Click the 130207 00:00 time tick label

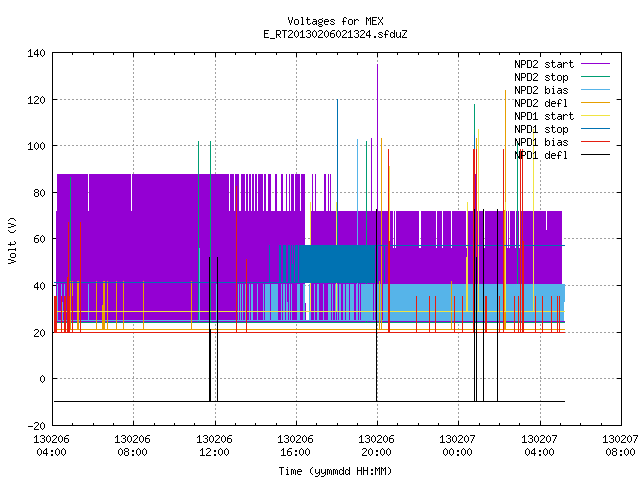pyautogui.click(x=457, y=446)
